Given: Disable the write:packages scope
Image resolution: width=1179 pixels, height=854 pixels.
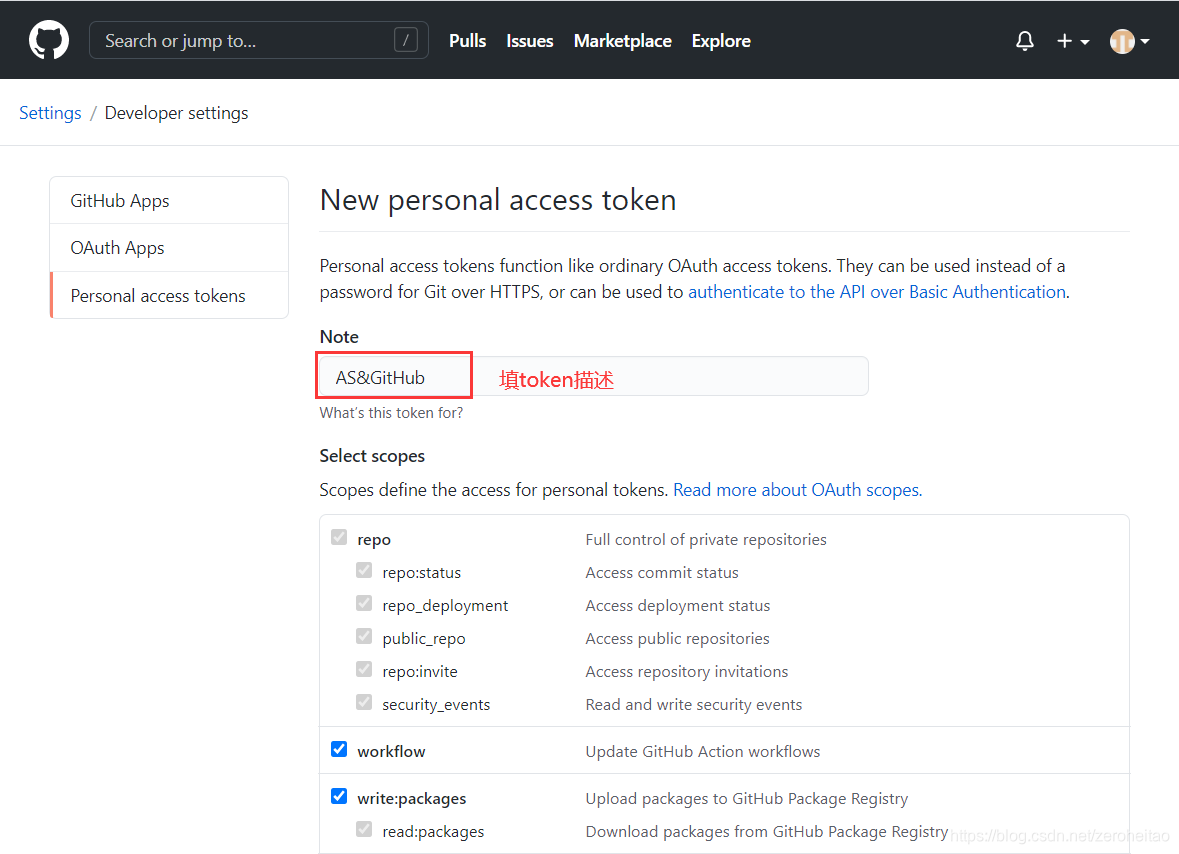Looking at the screenshot, I should click(339, 795).
